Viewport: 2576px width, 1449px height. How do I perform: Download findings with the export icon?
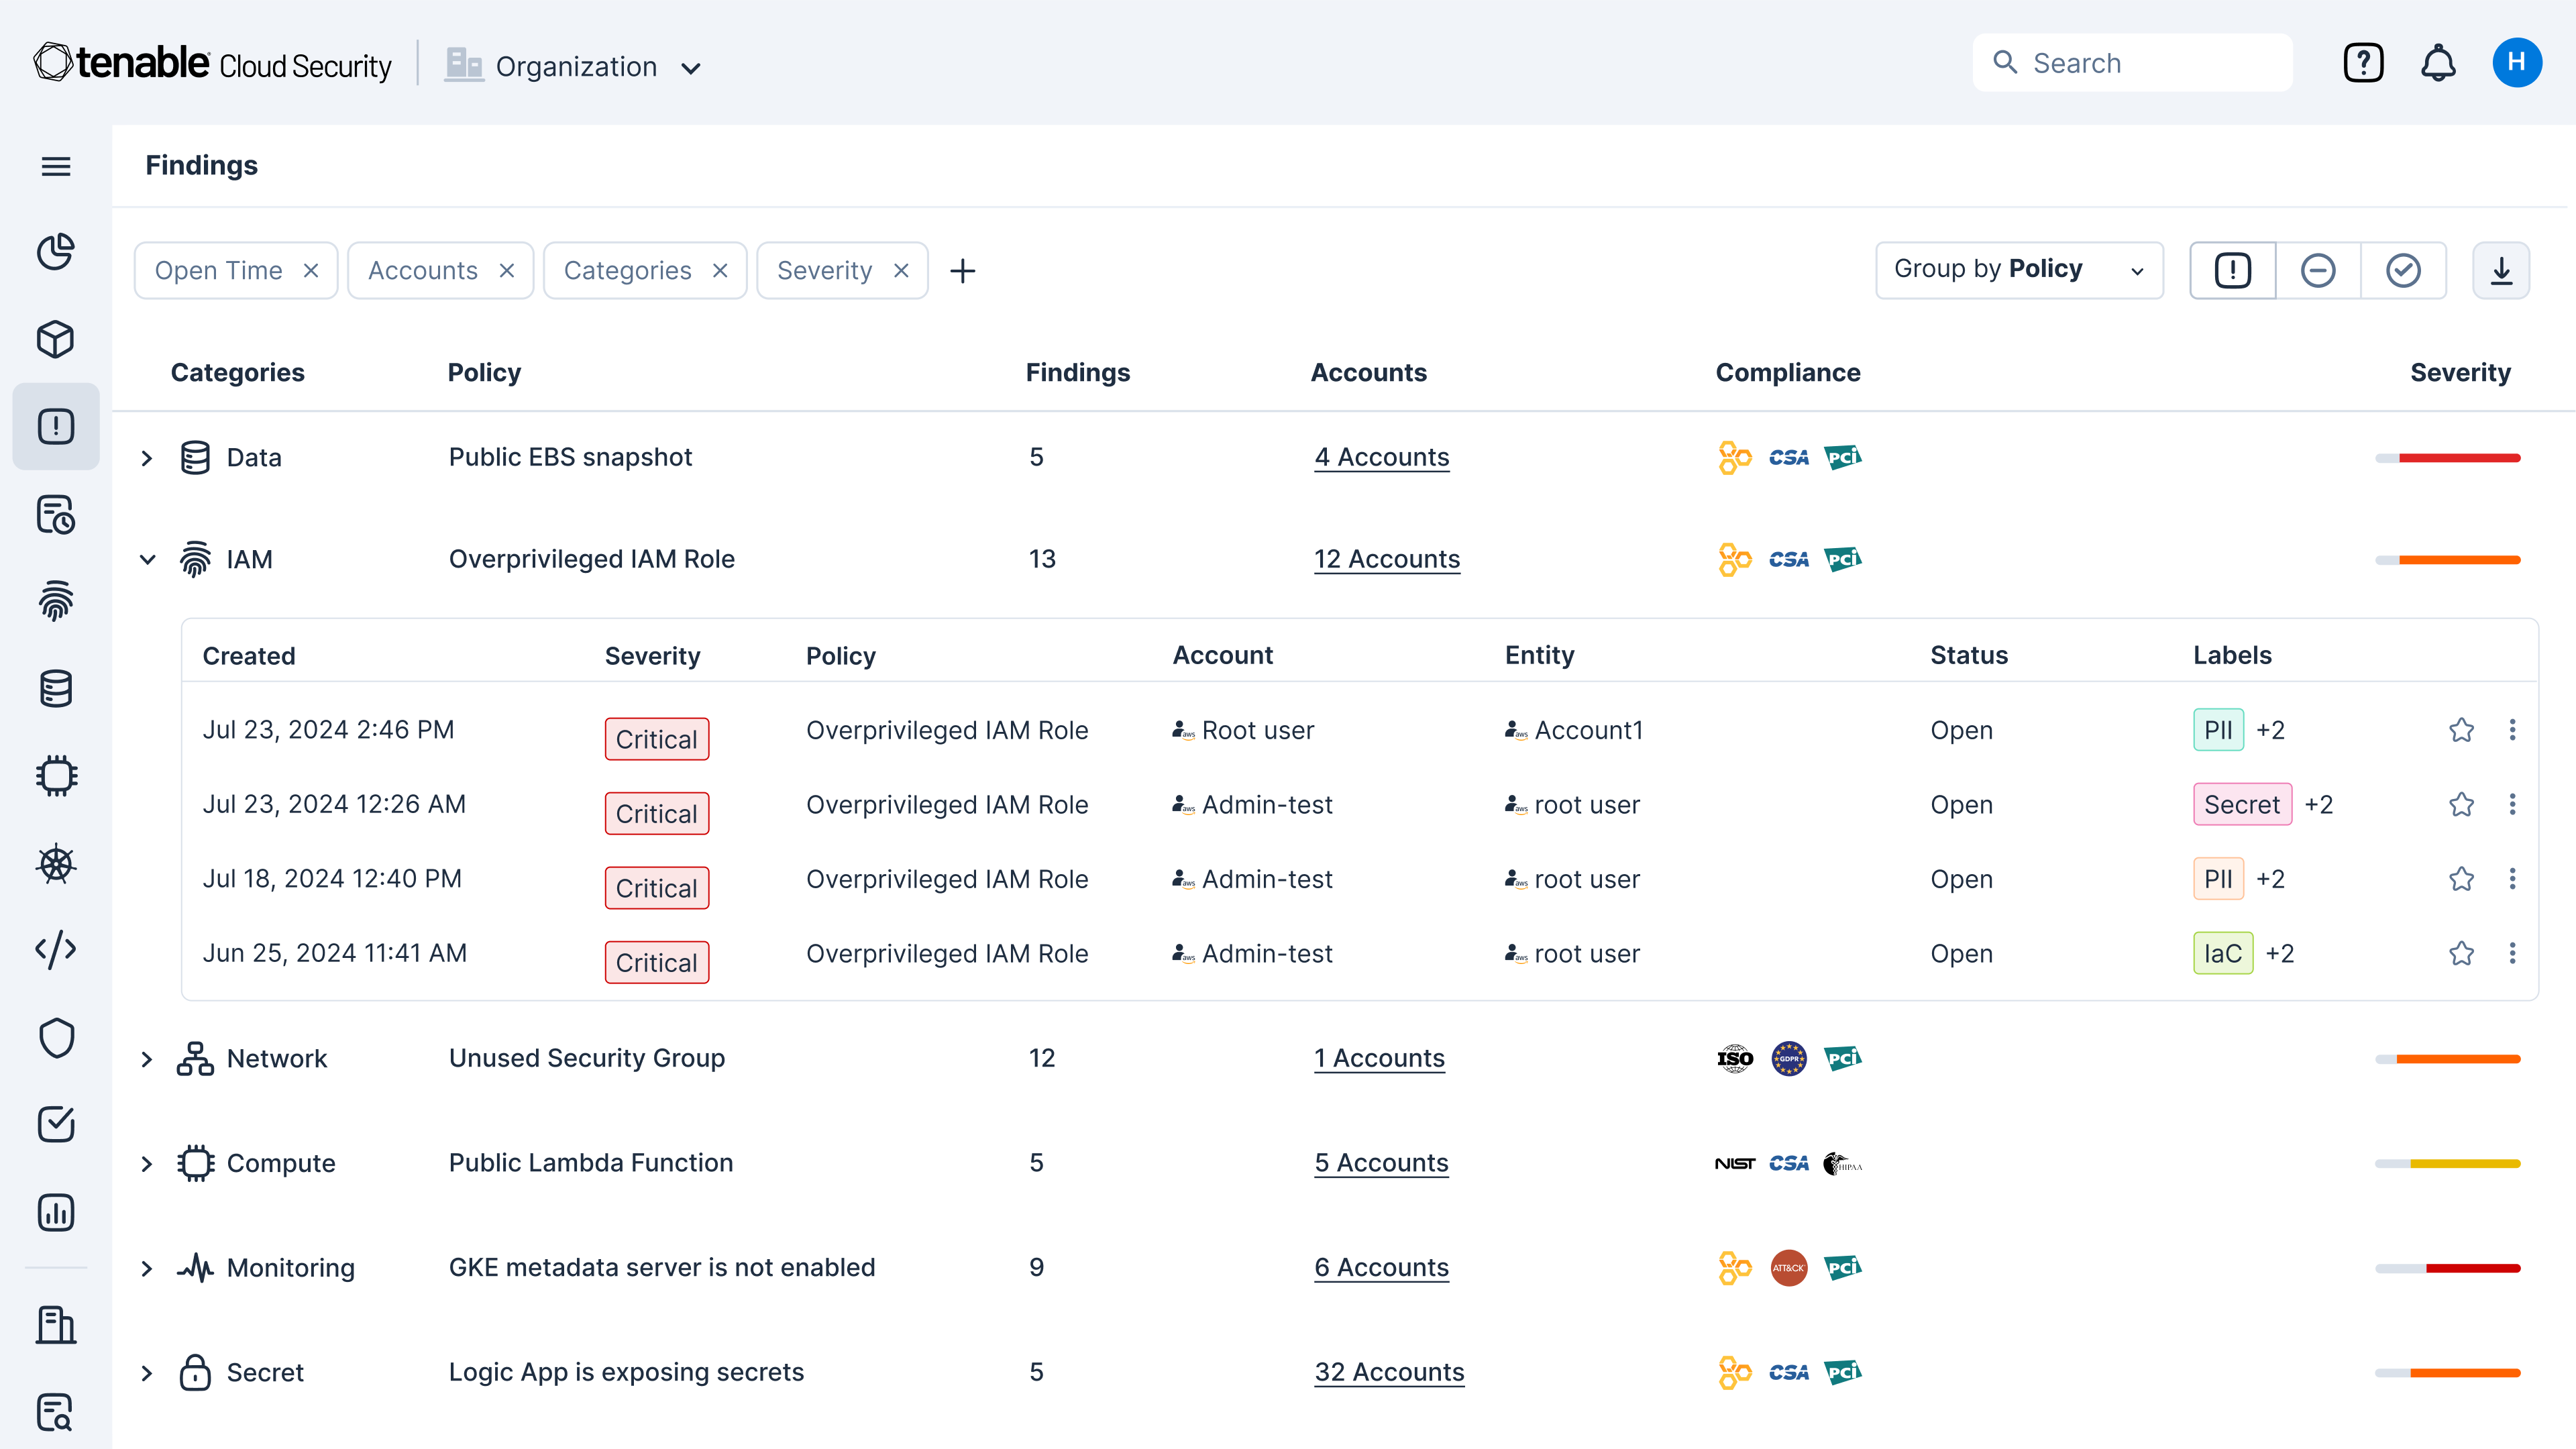click(x=2501, y=270)
